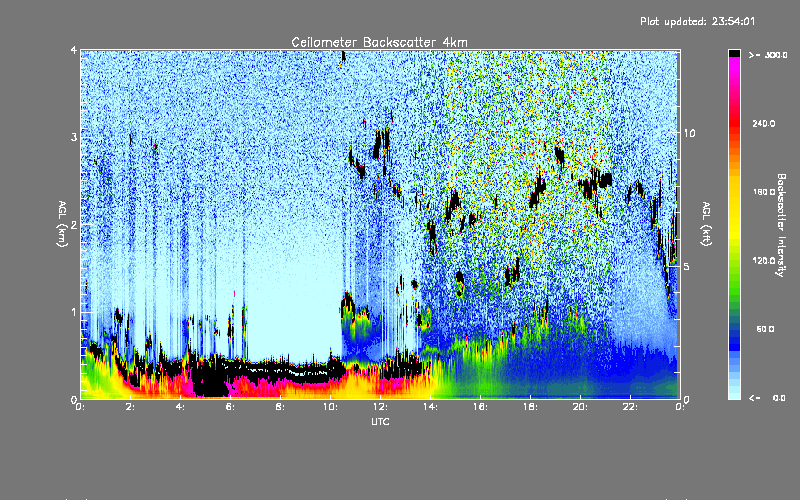Image resolution: width=800 pixels, height=500 pixels.
Task: Click the 'Backscatter Intensity' colorbar label
Action: (781, 225)
